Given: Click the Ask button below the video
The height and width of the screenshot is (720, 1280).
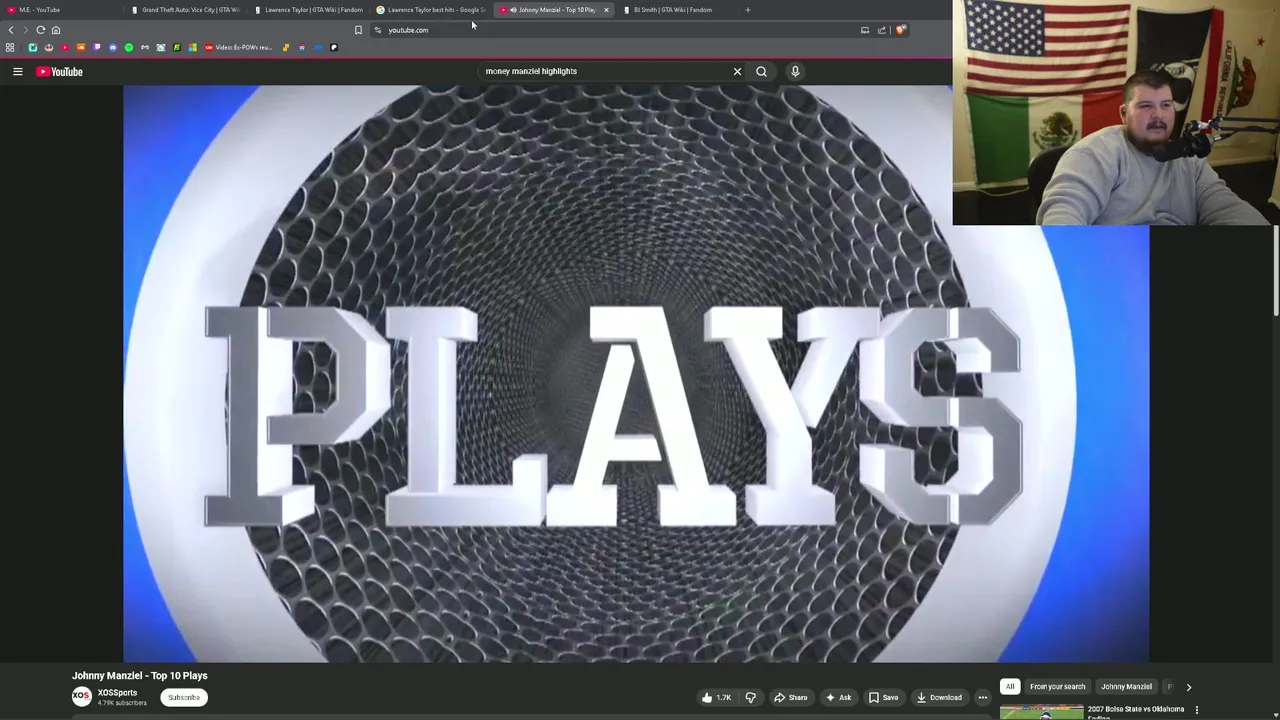Looking at the screenshot, I should tap(839, 697).
